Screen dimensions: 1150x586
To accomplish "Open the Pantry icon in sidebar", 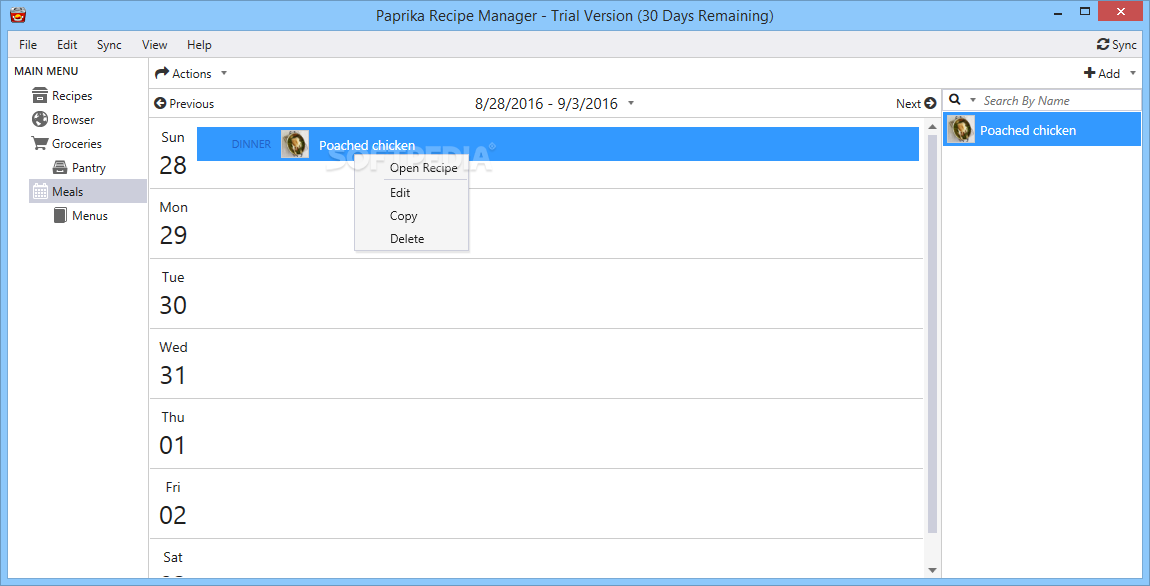I will [60, 168].
